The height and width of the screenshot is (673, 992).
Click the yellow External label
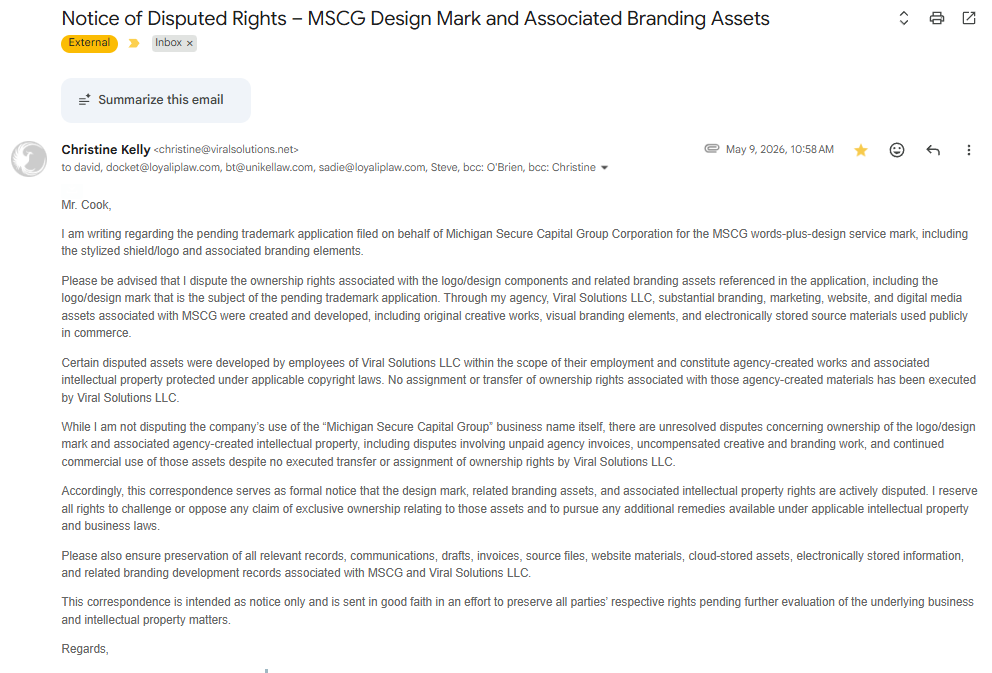(89, 43)
